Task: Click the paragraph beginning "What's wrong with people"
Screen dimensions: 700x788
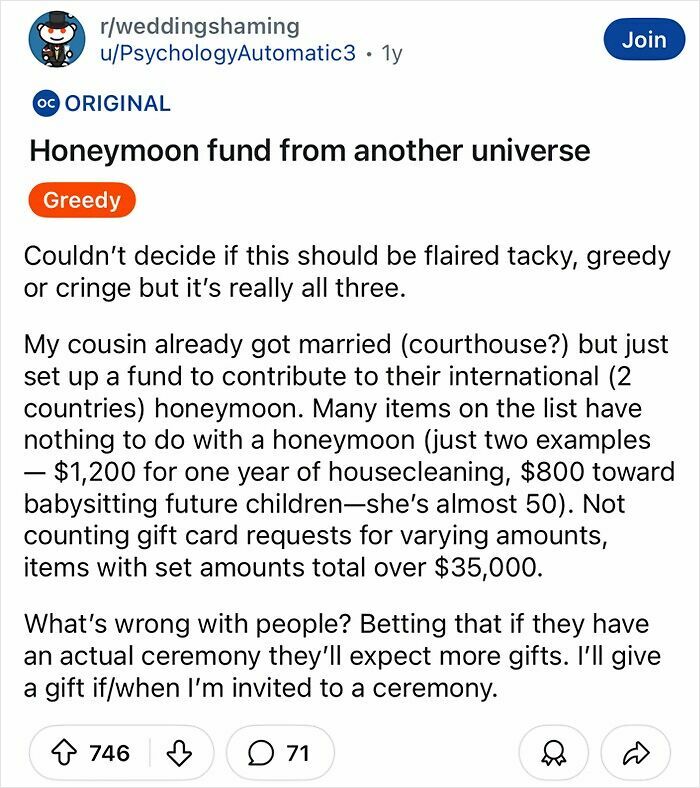Action: tap(342, 656)
